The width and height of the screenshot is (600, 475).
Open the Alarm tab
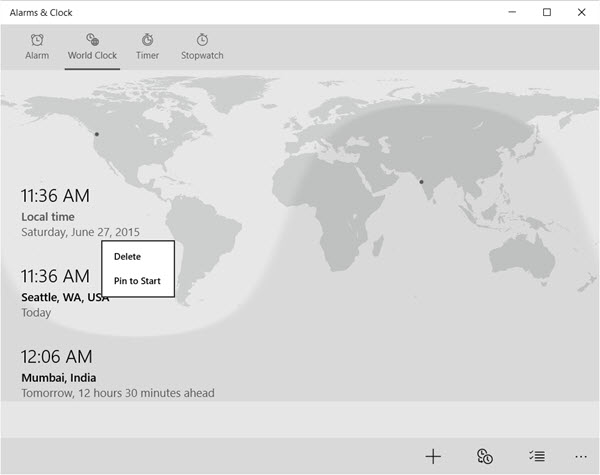pyautogui.click(x=37, y=47)
